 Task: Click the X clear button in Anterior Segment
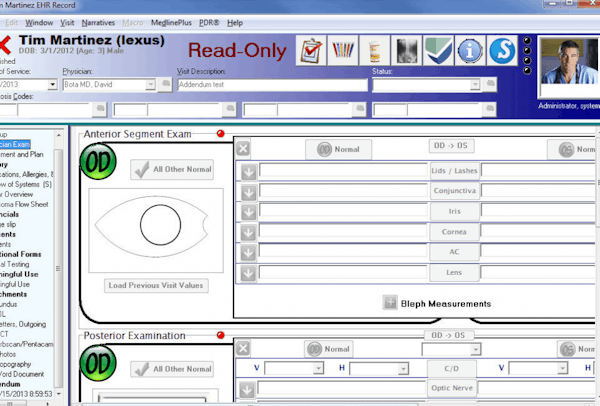[243, 148]
